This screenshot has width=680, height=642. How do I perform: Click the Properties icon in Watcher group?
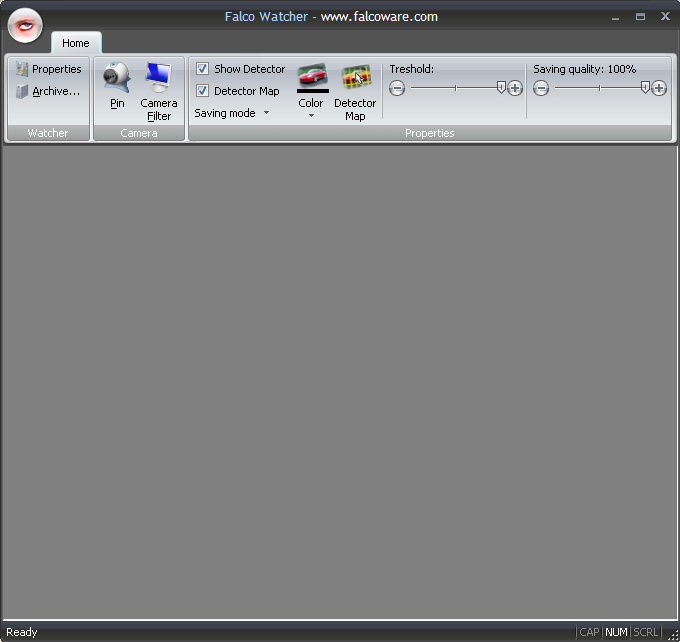22,70
